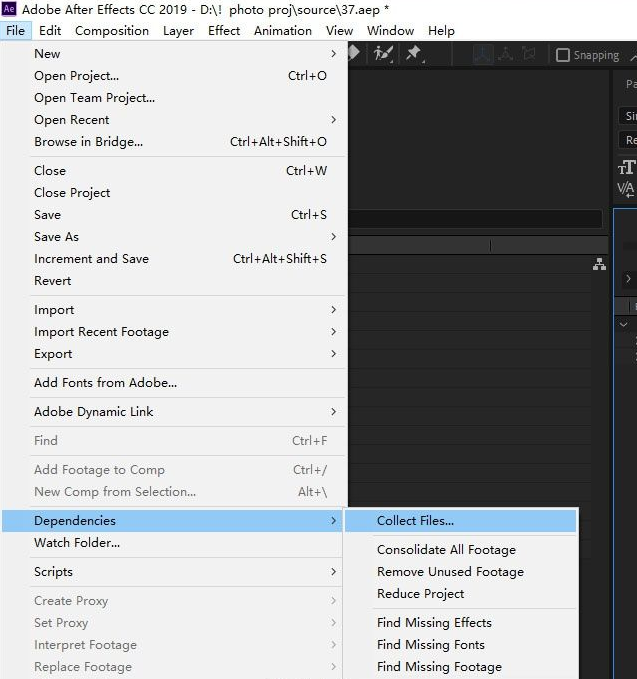
Task: Enable the Snapping checkbox
Action: (563, 55)
